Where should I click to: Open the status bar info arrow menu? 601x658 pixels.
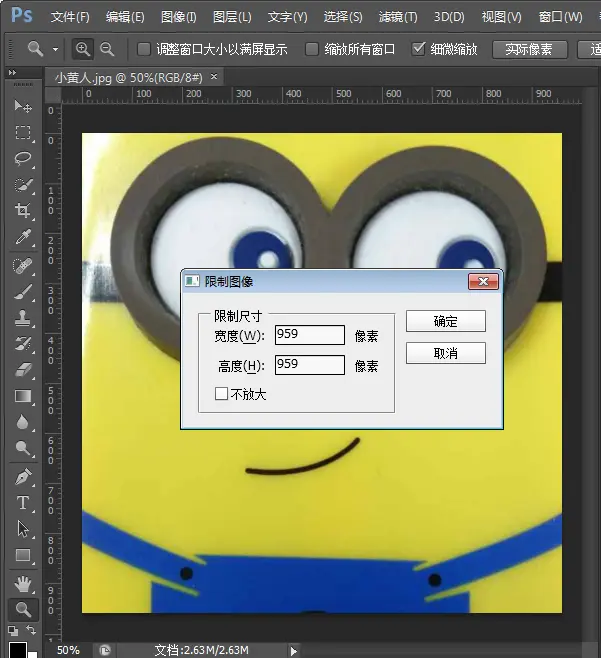tap(293, 651)
